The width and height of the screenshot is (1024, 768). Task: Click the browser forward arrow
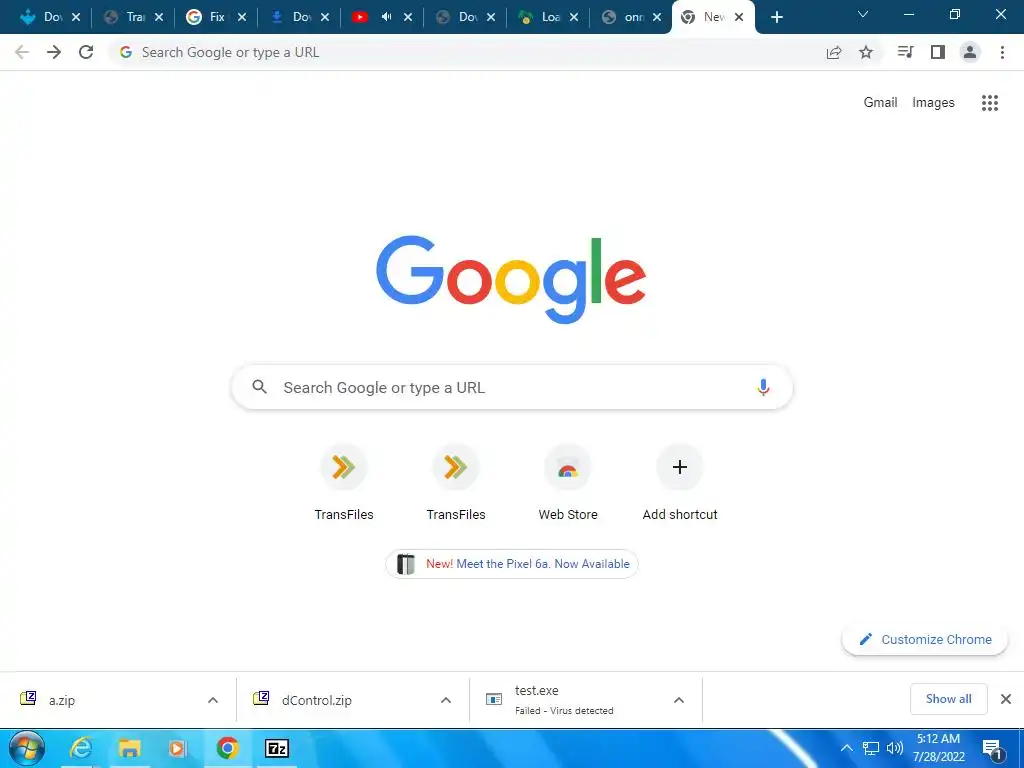pyautogui.click(x=54, y=52)
